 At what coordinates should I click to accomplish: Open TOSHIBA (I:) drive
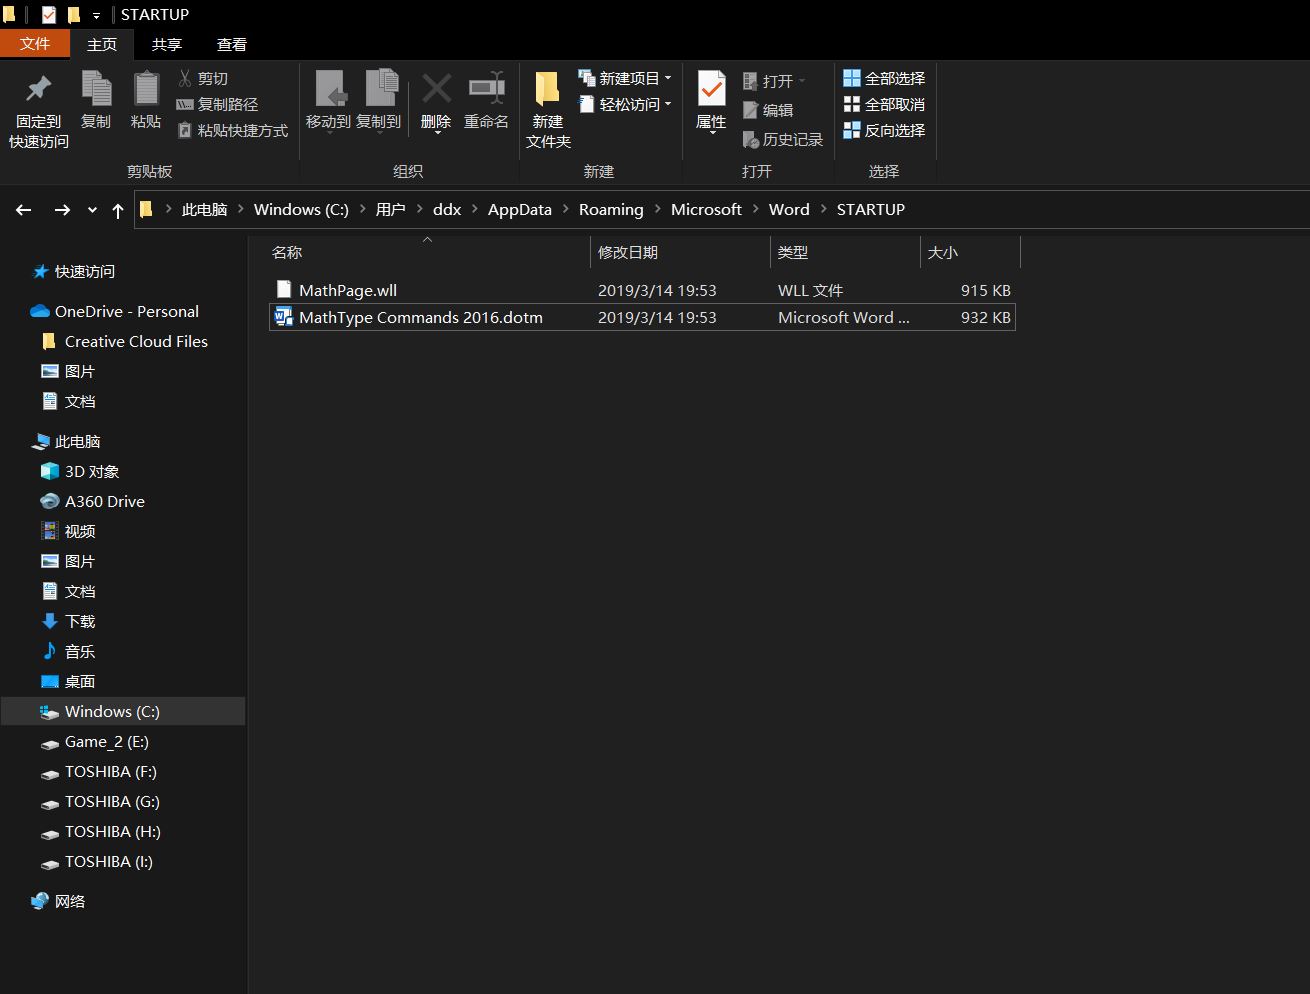(108, 862)
